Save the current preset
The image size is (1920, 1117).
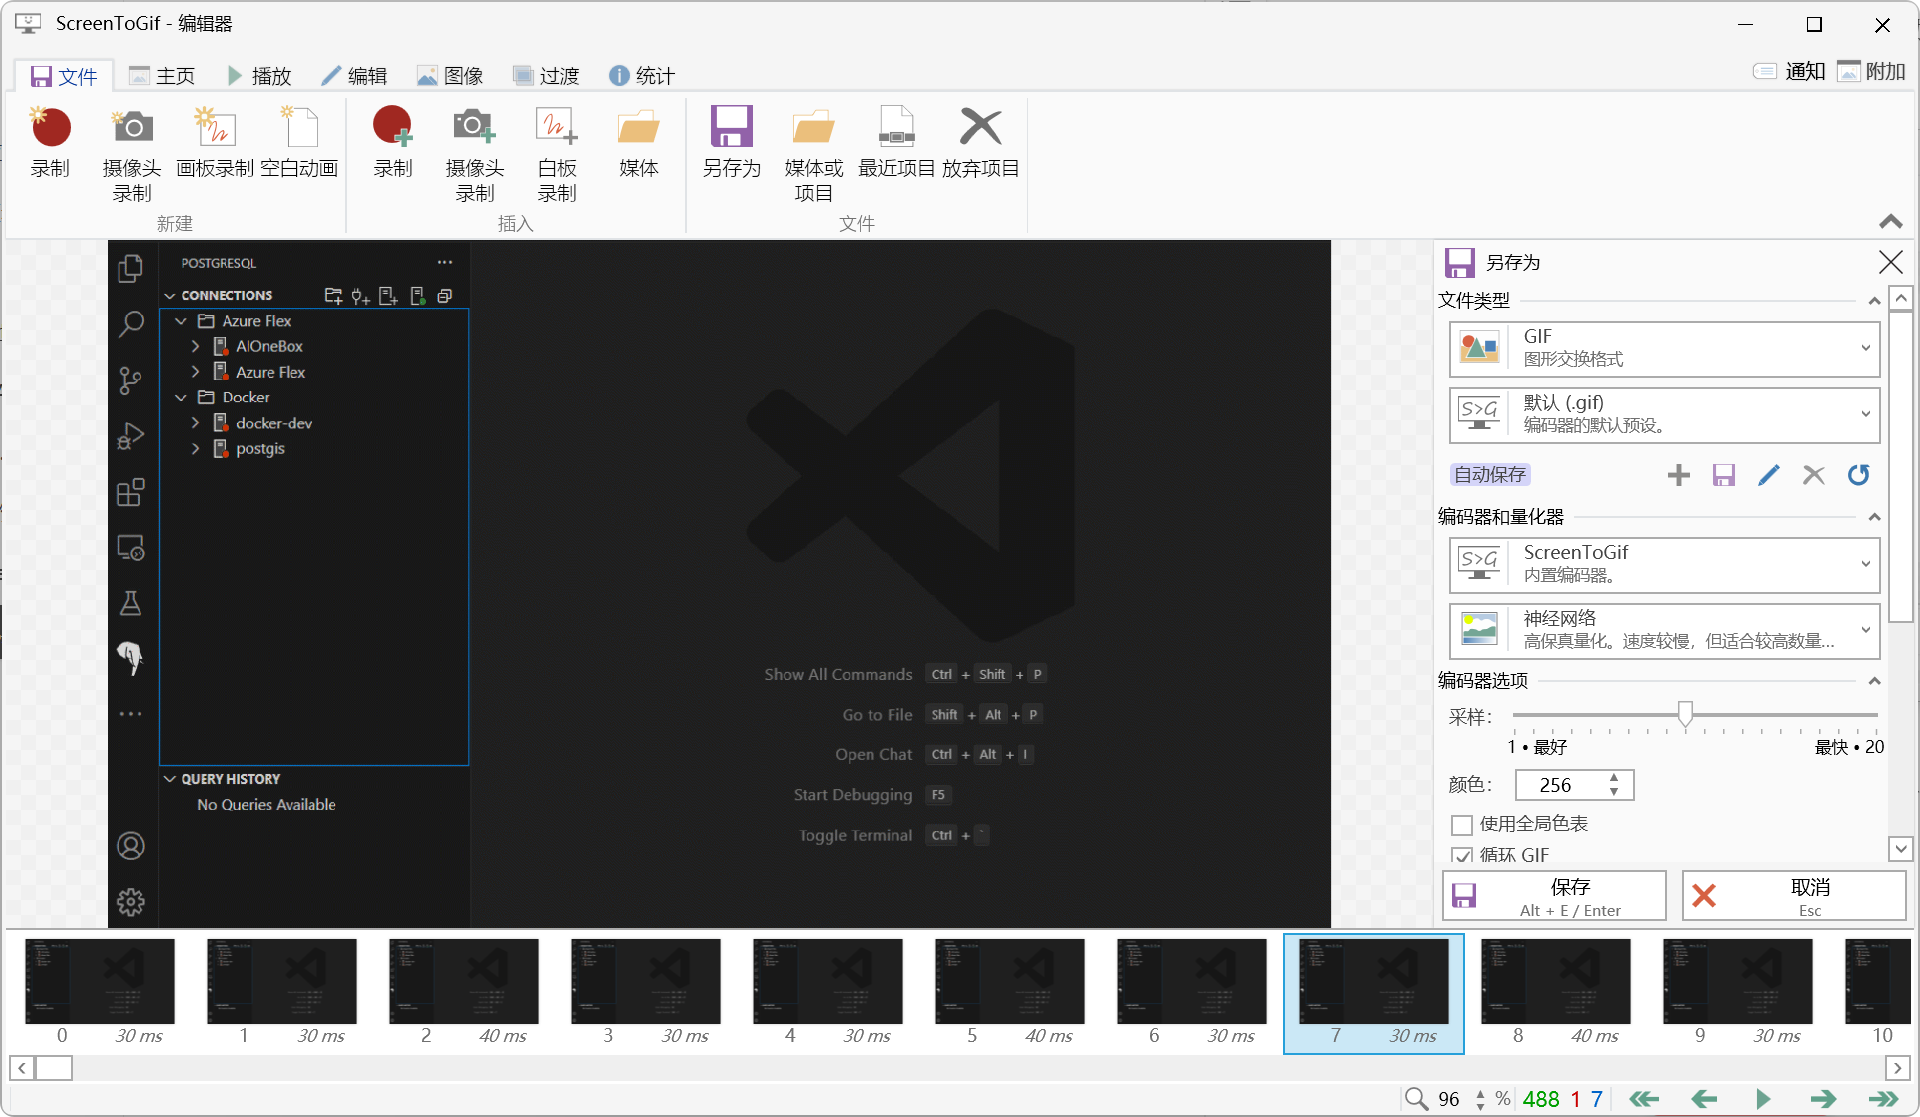[1724, 475]
